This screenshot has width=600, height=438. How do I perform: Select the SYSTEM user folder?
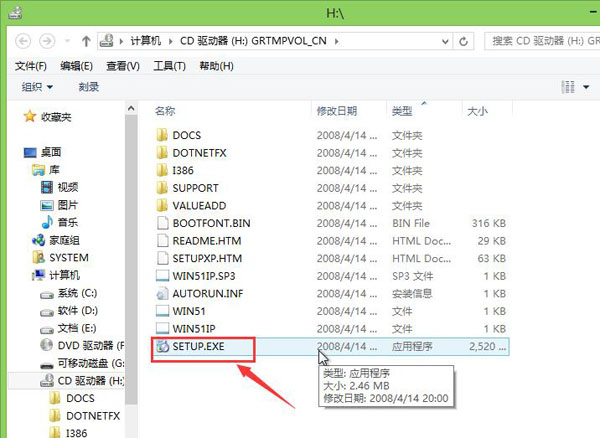pyautogui.click(x=69, y=258)
